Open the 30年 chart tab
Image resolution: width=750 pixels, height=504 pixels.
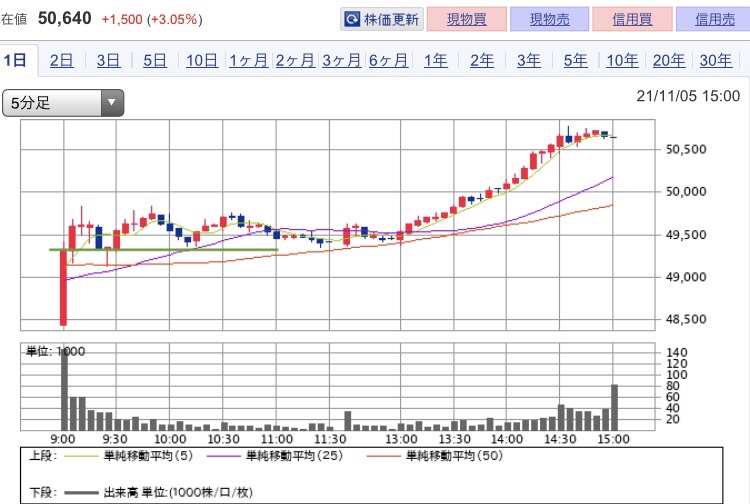pyautogui.click(x=716, y=61)
